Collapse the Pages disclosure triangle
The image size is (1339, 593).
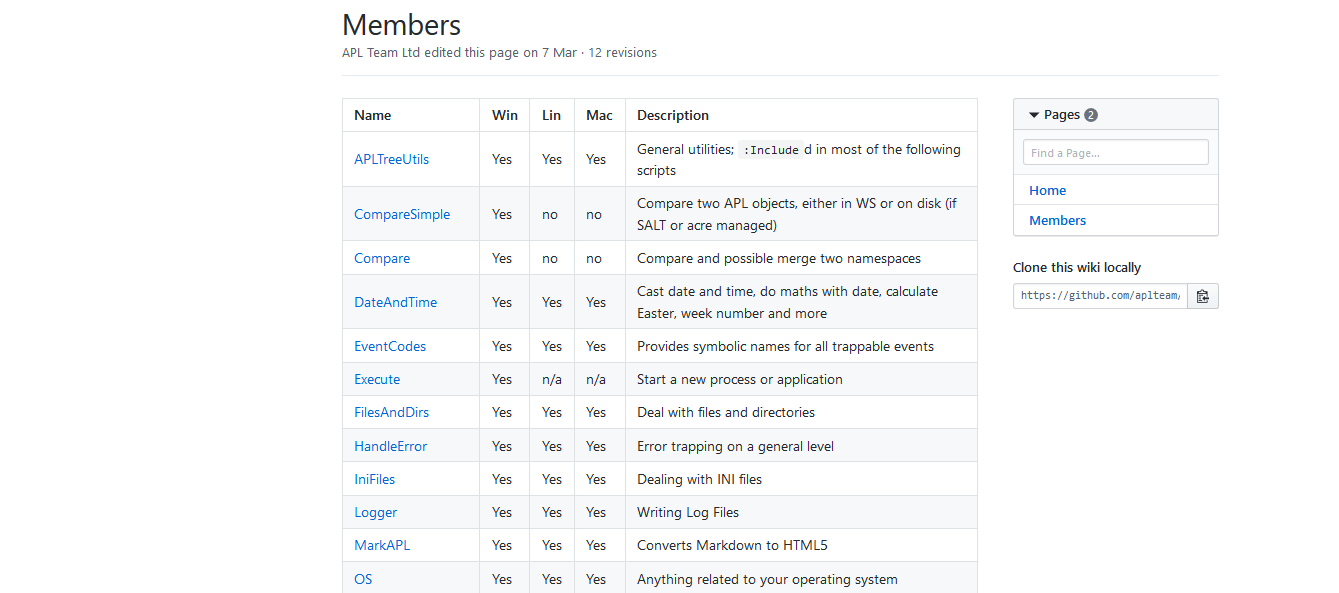1034,115
